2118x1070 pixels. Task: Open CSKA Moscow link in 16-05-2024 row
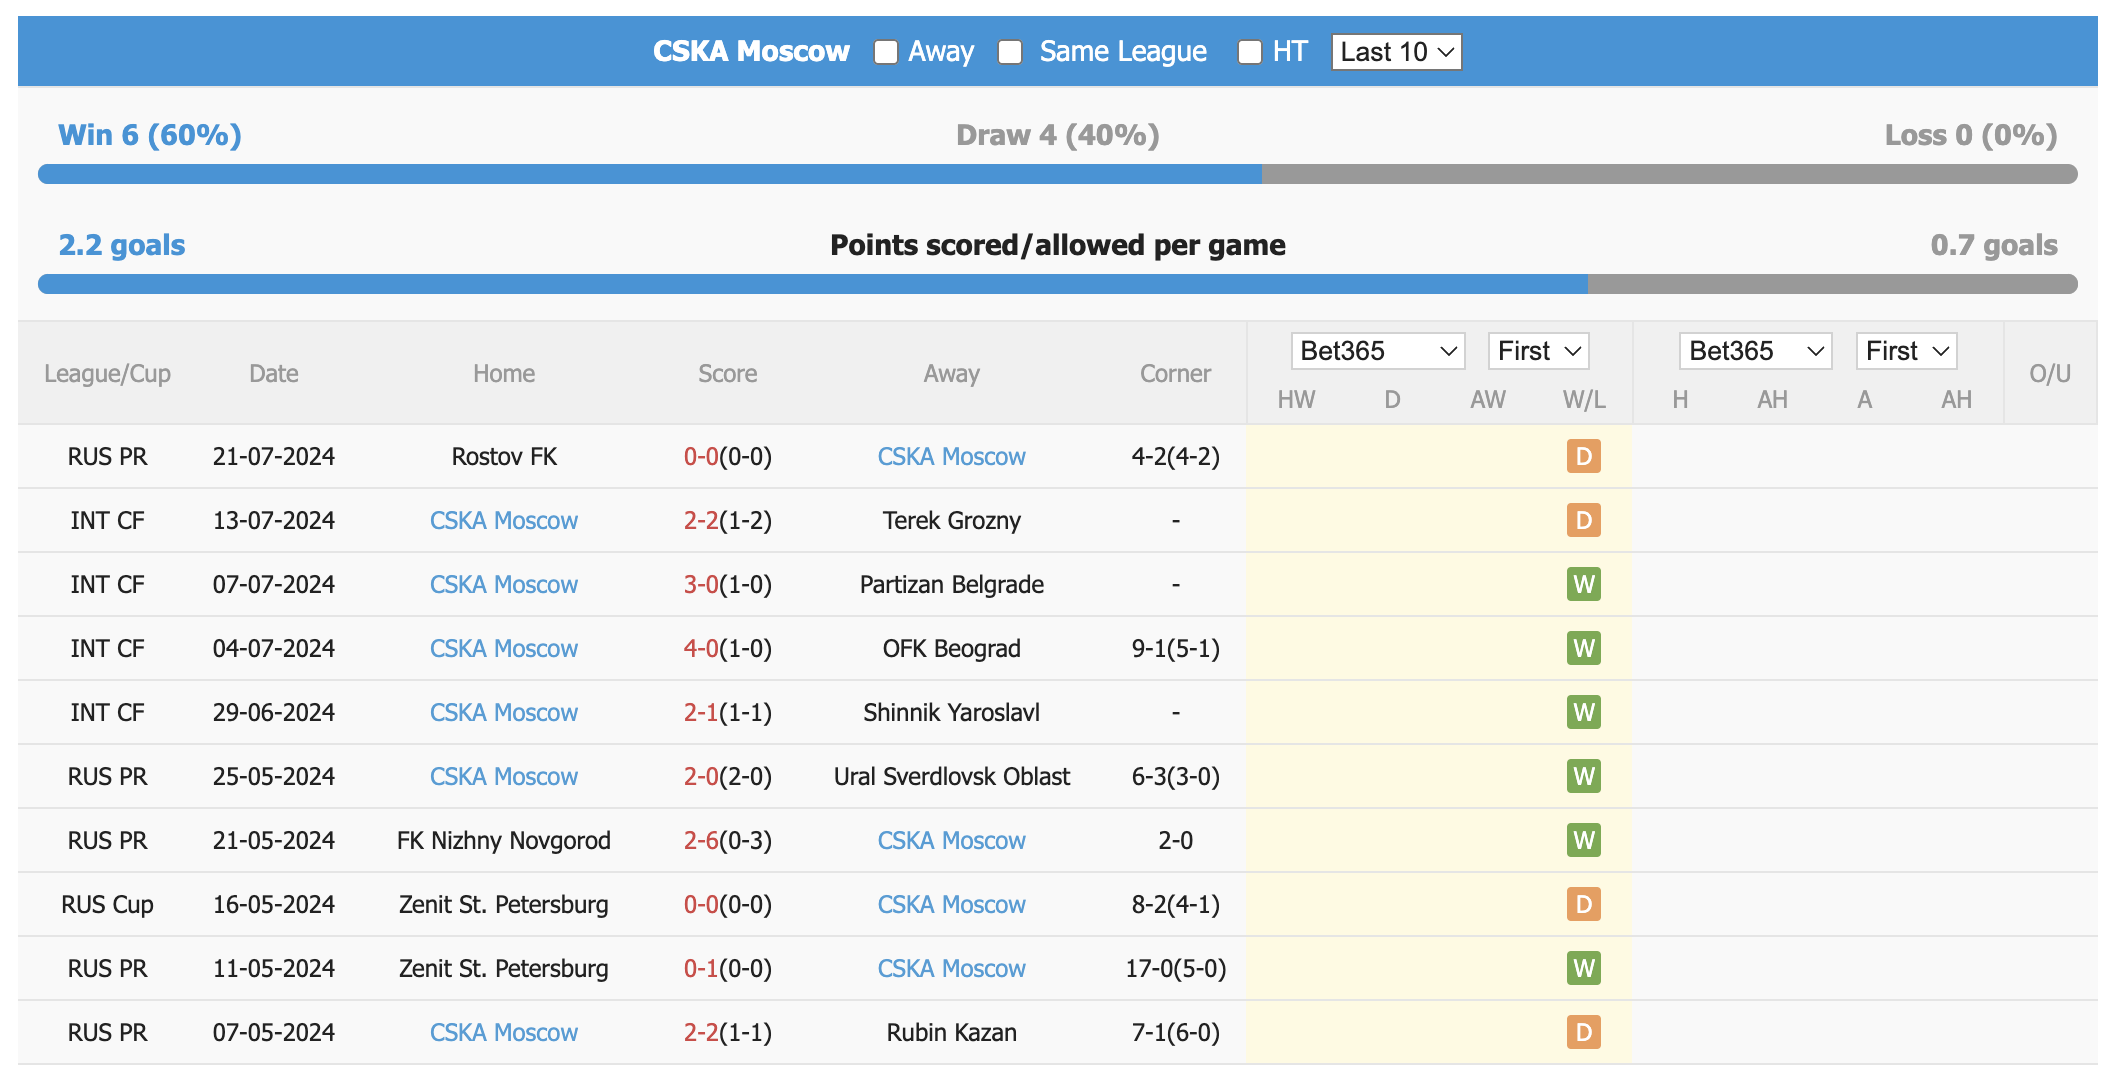pos(952,904)
